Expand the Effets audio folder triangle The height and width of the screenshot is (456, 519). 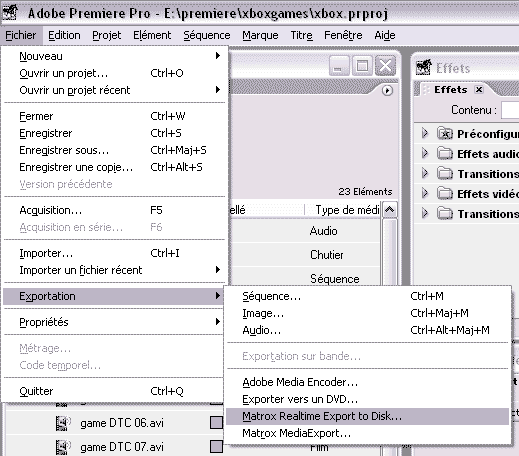point(425,153)
